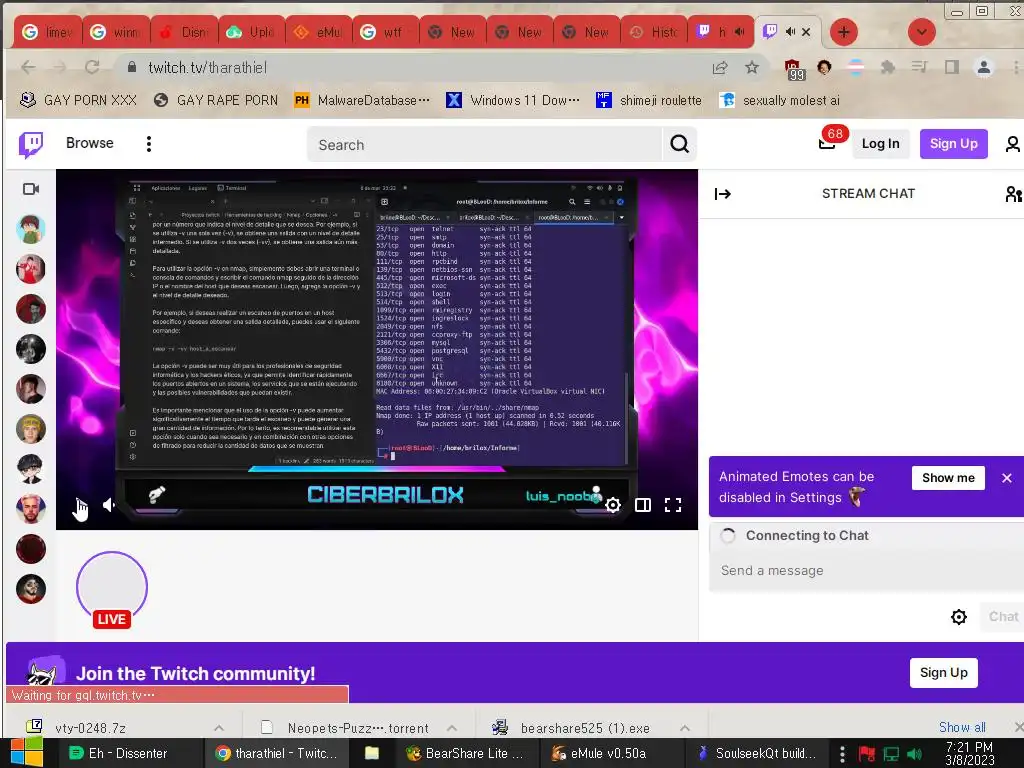Switch to the Disn tab
Viewport: 1024px width, 768px height.
pyautogui.click(x=184, y=32)
